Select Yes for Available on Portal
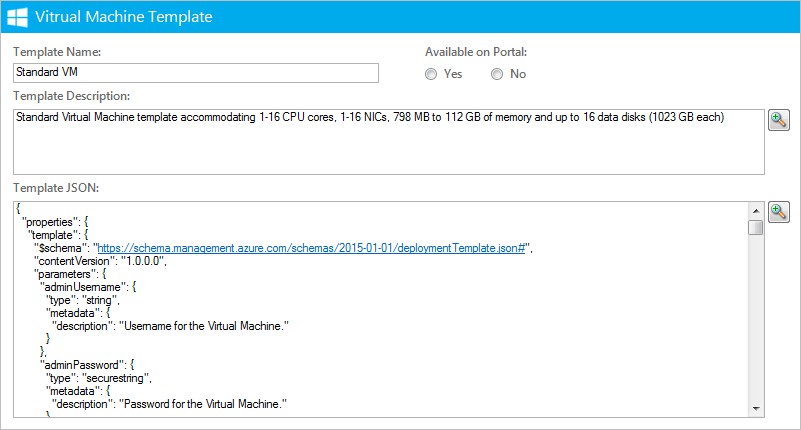This screenshot has width=801, height=430. (x=431, y=74)
